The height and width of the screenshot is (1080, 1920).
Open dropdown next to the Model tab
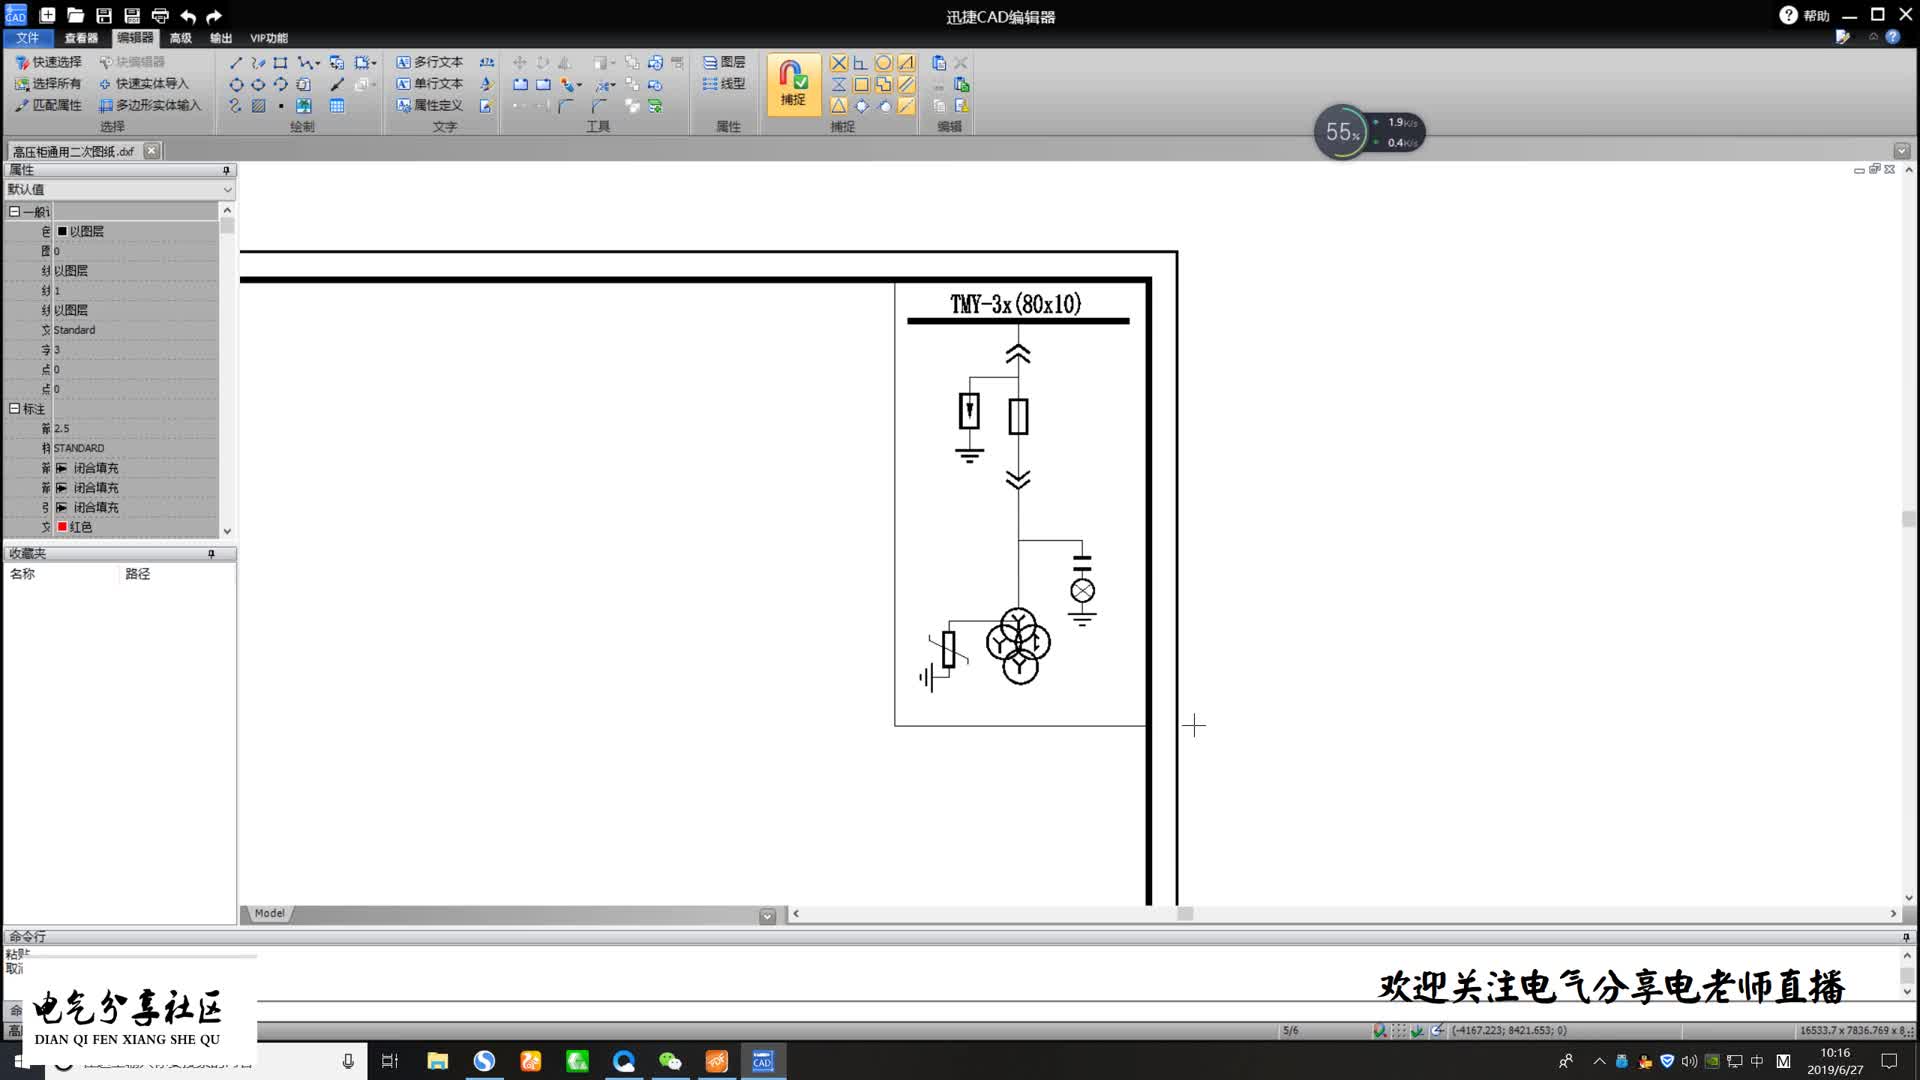coord(767,915)
